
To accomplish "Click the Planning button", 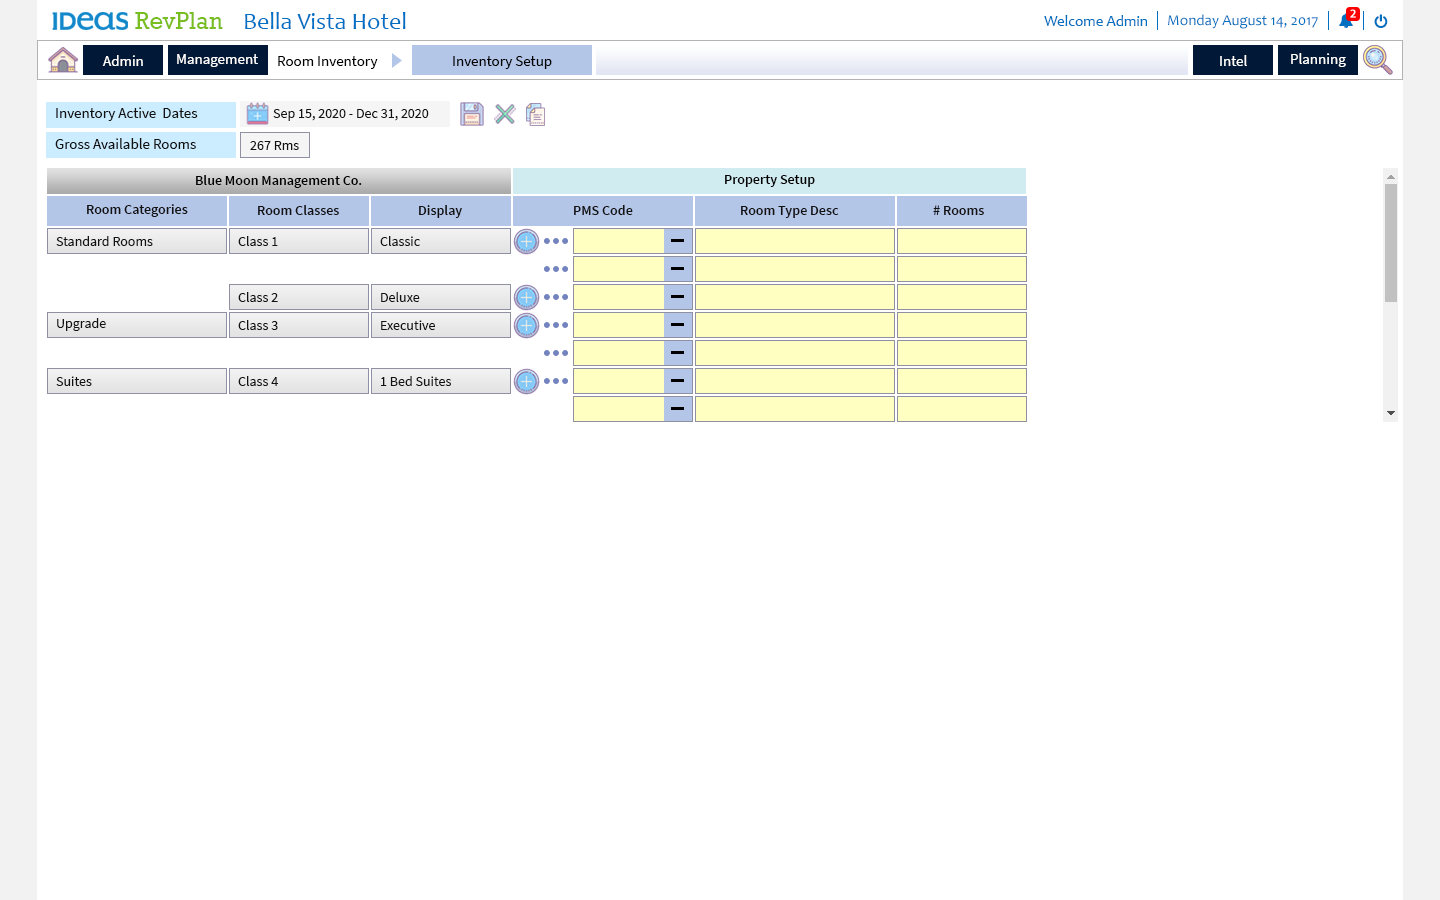I will [1317, 60].
